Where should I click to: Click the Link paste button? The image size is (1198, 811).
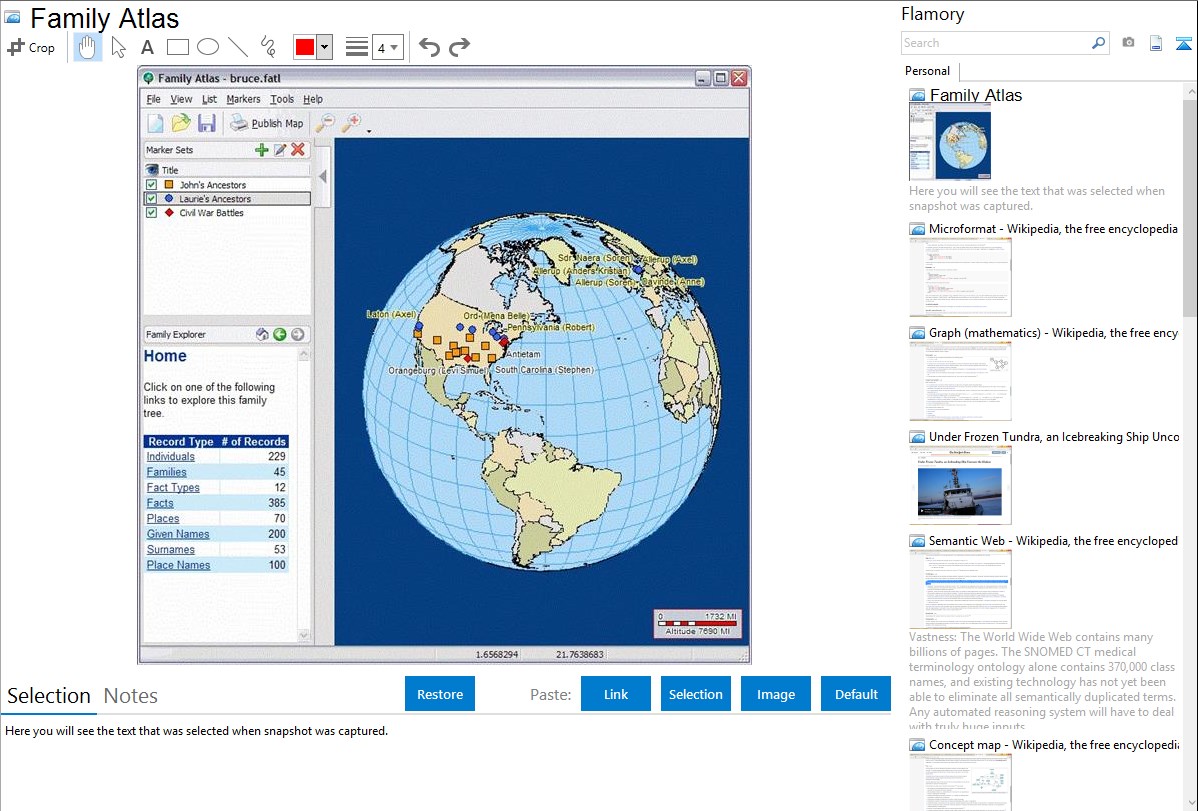616,694
